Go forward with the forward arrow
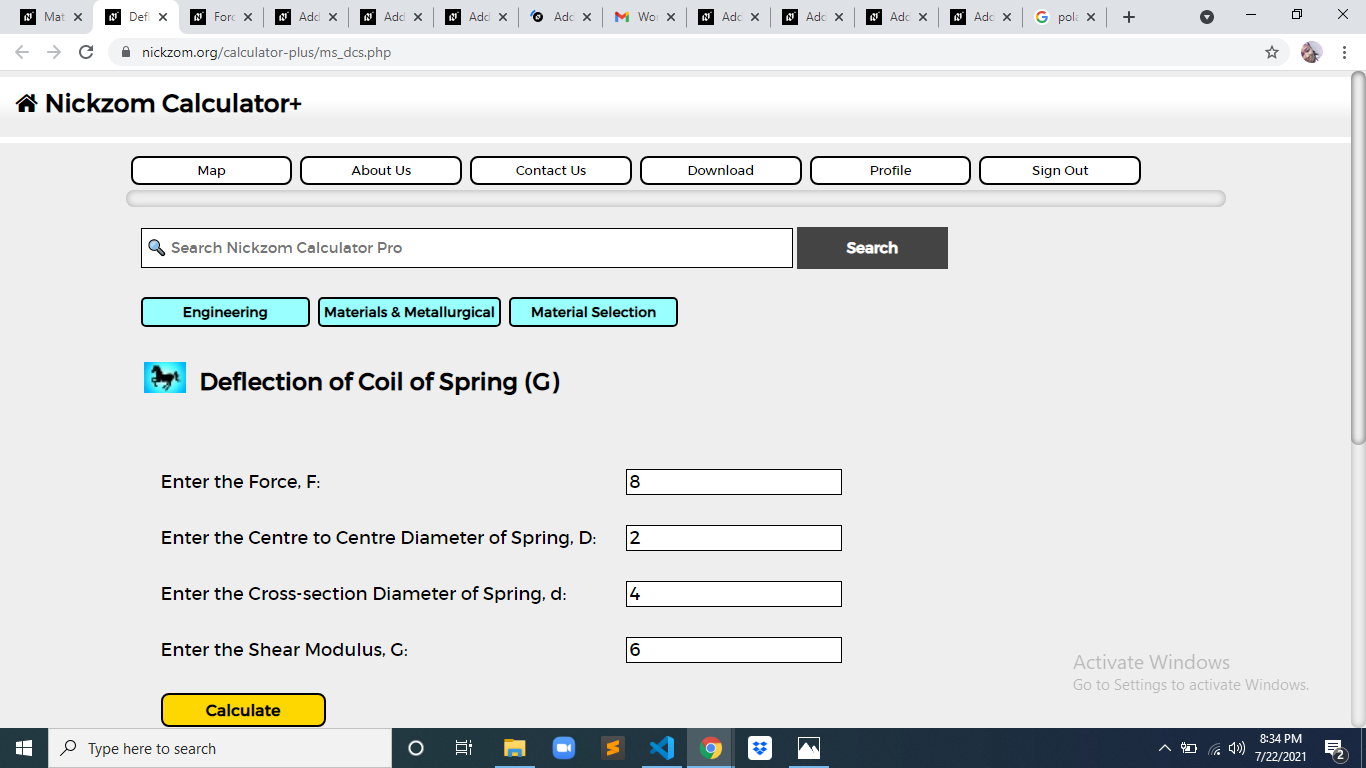 pyautogui.click(x=54, y=52)
